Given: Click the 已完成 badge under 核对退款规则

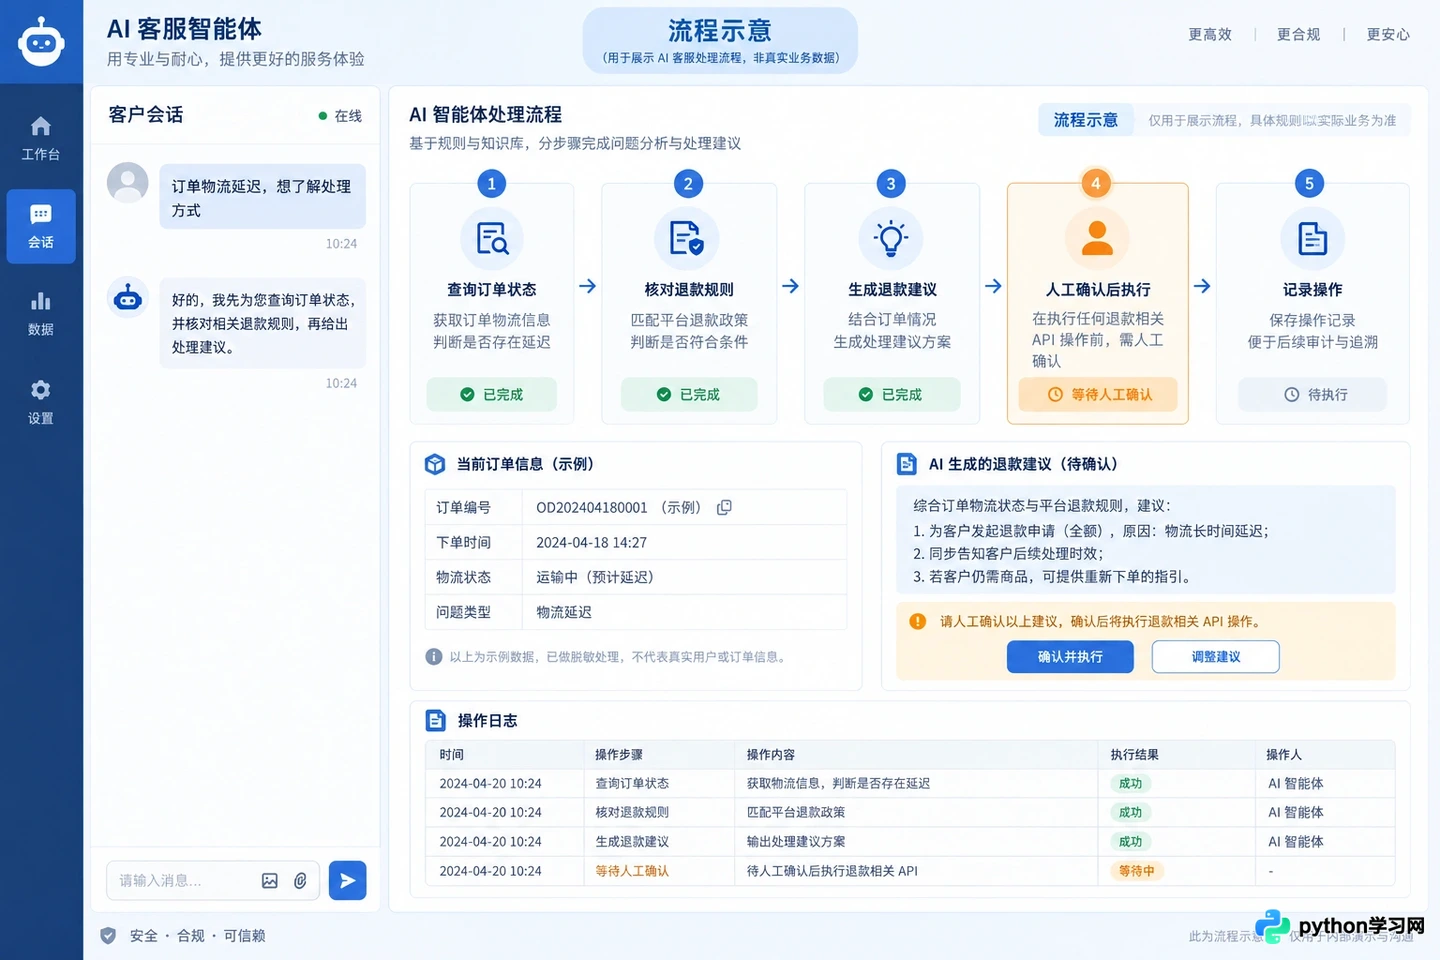Looking at the screenshot, I should [x=689, y=395].
